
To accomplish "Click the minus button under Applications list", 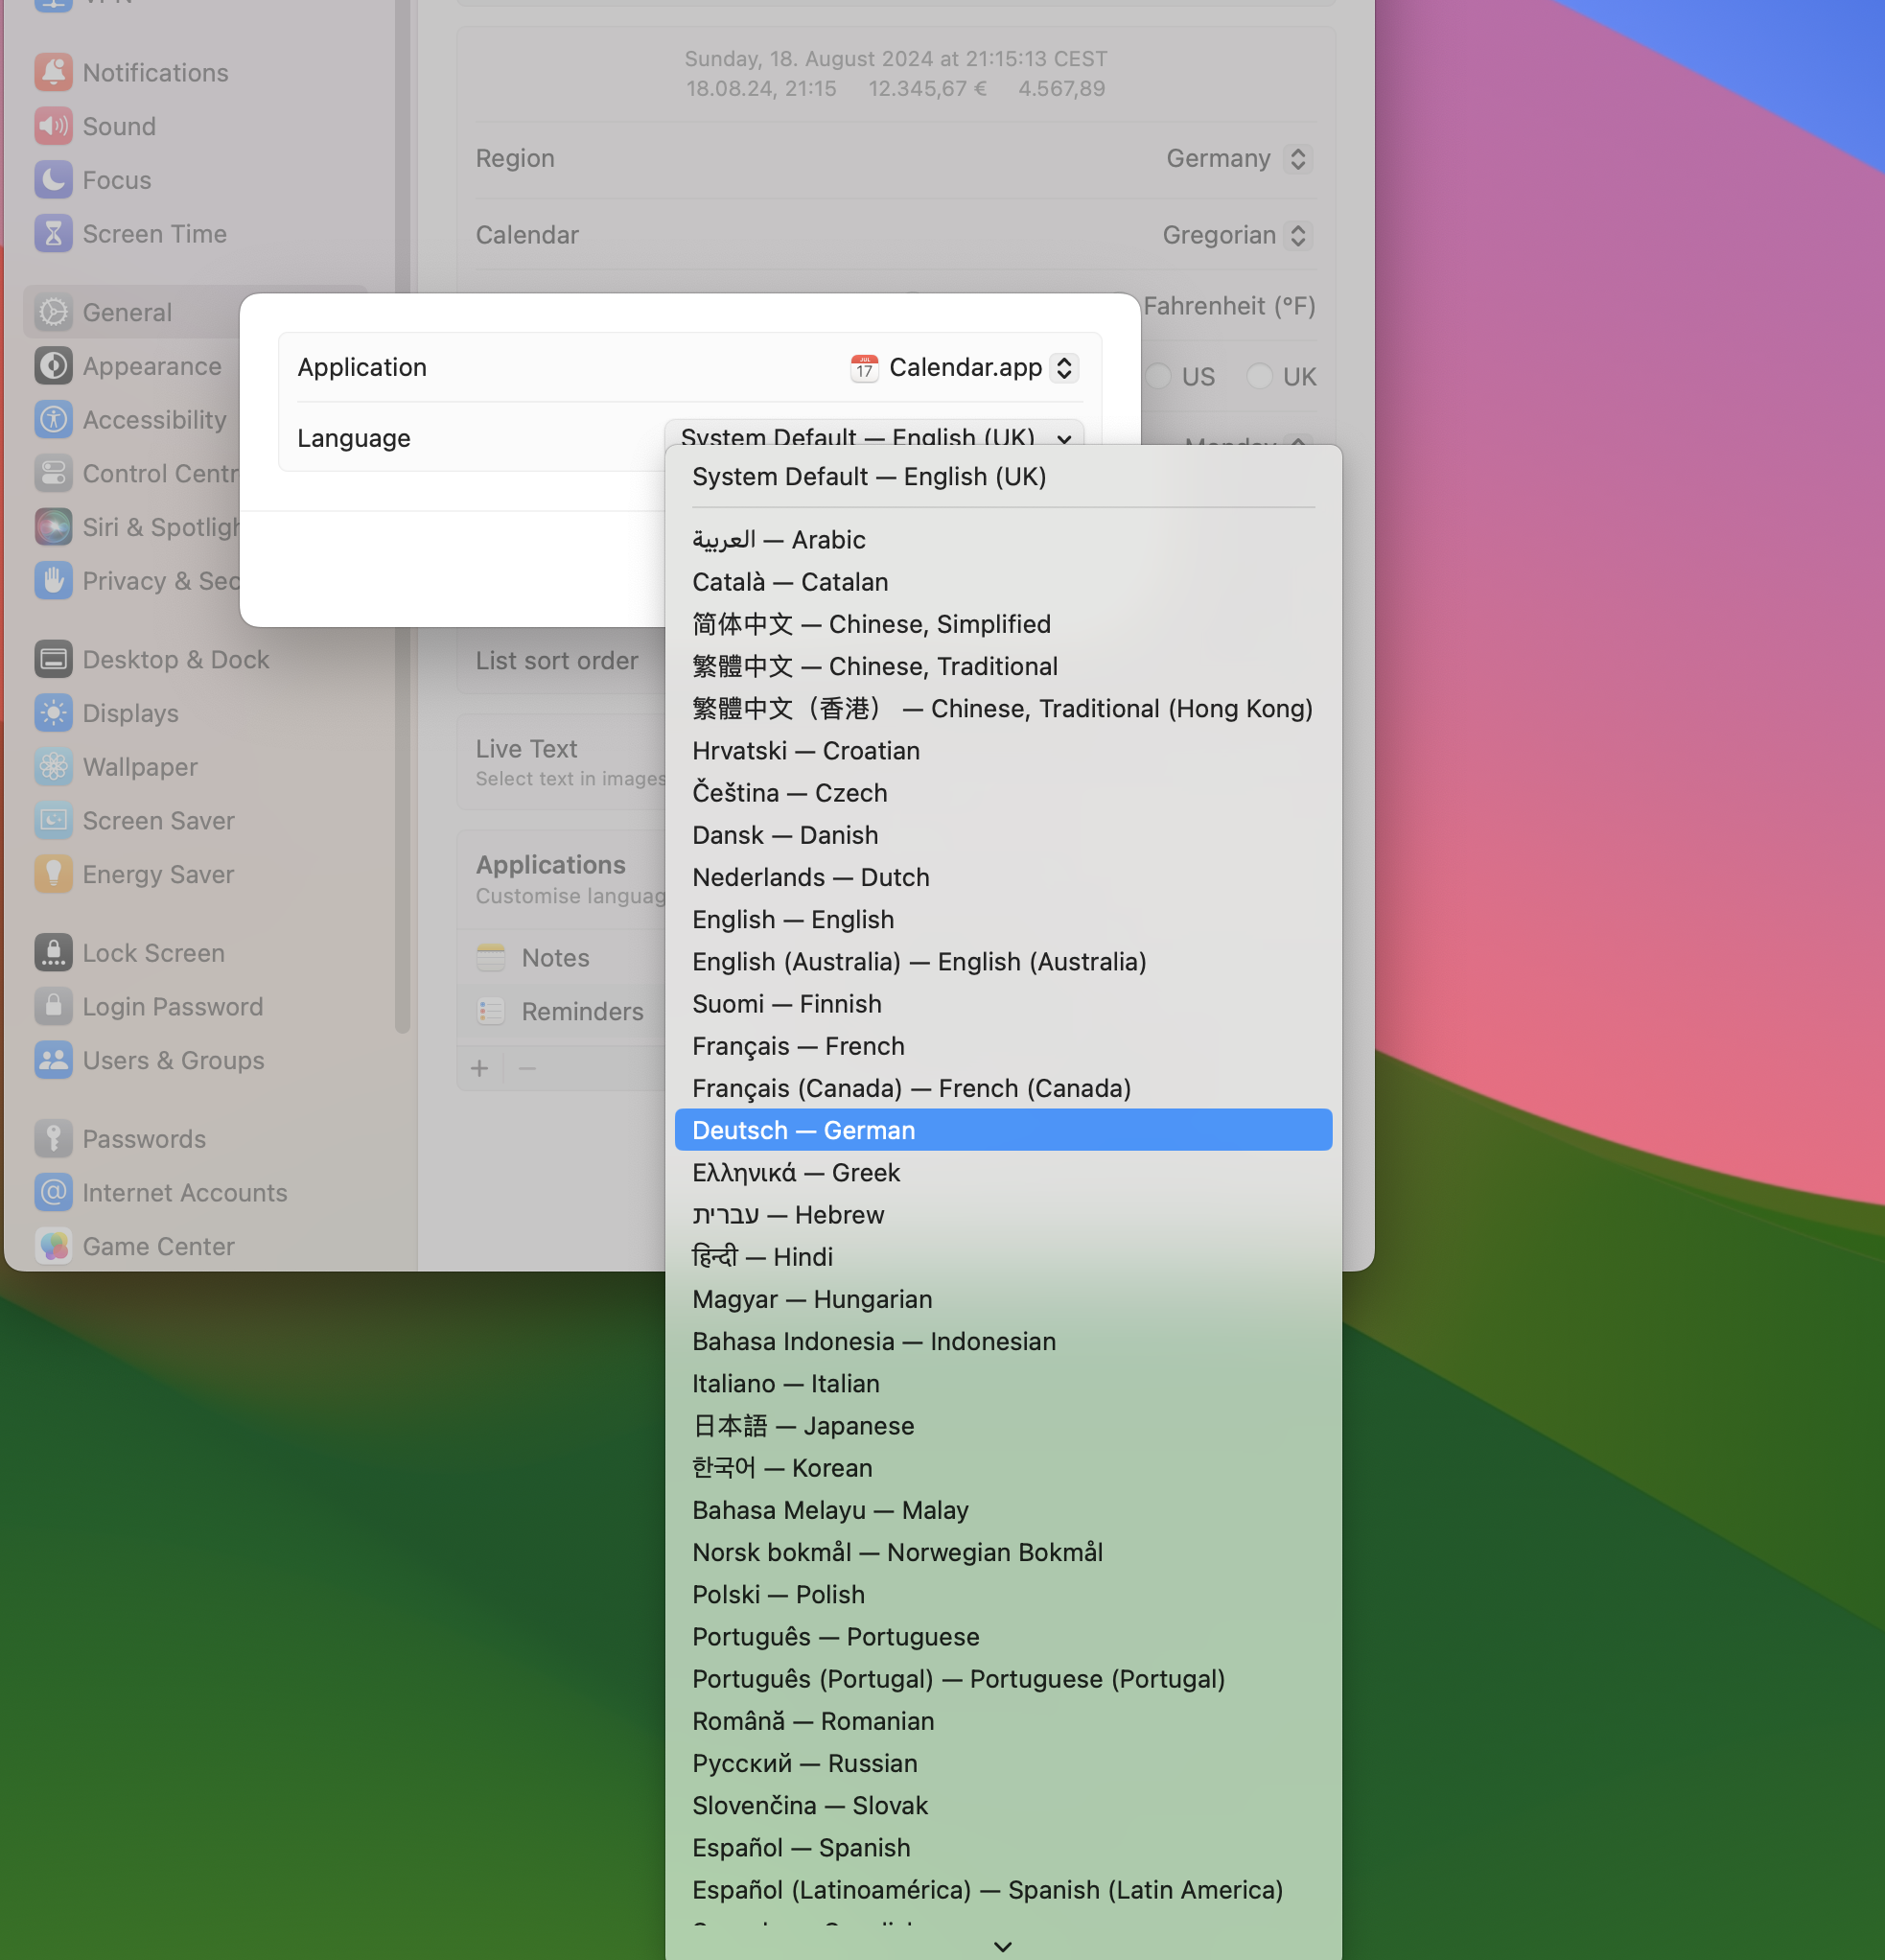I will click(527, 1068).
